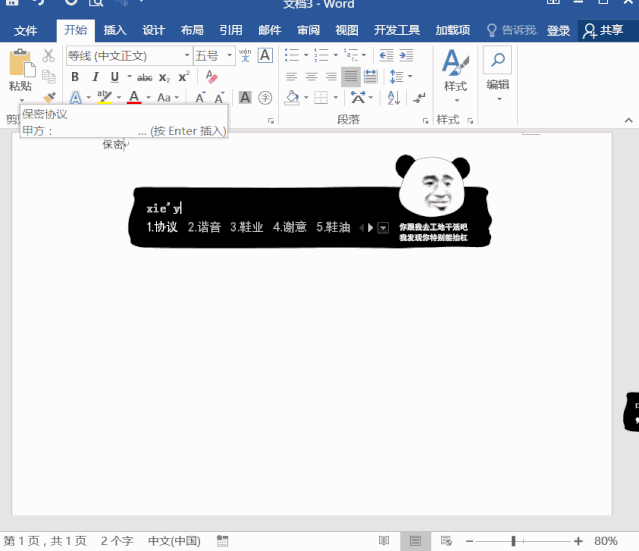Viewport: 639px width, 551px height.
Task: Click the enclosed character icon
Action: click(x=265, y=98)
